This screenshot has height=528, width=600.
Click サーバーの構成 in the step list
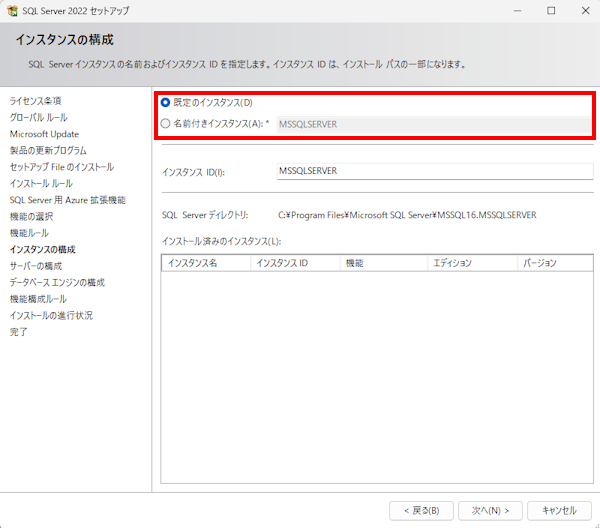pos(36,266)
